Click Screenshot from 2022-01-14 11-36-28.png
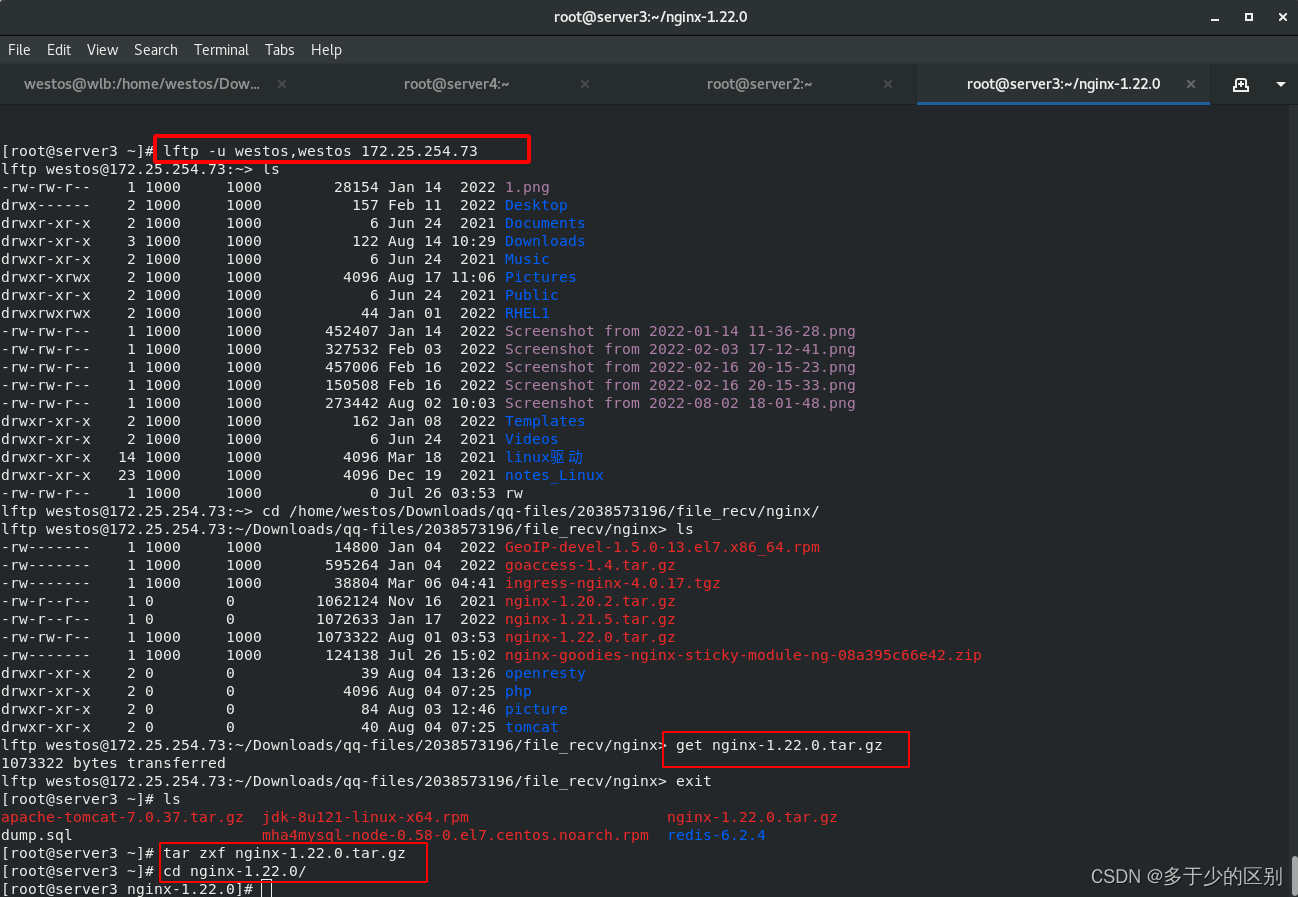This screenshot has height=897, width=1298. coord(680,331)
